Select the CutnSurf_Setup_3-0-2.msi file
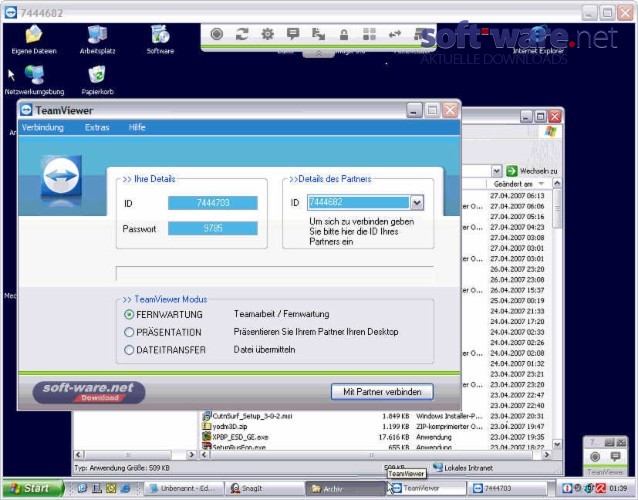This screenshot has height=500, width=638. 248,416
